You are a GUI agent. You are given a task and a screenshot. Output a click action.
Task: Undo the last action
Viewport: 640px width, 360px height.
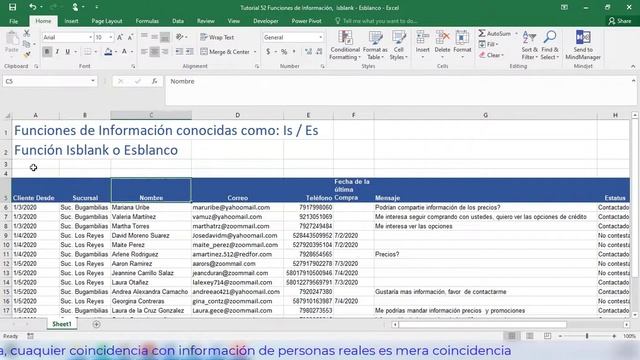coord(33,7)
